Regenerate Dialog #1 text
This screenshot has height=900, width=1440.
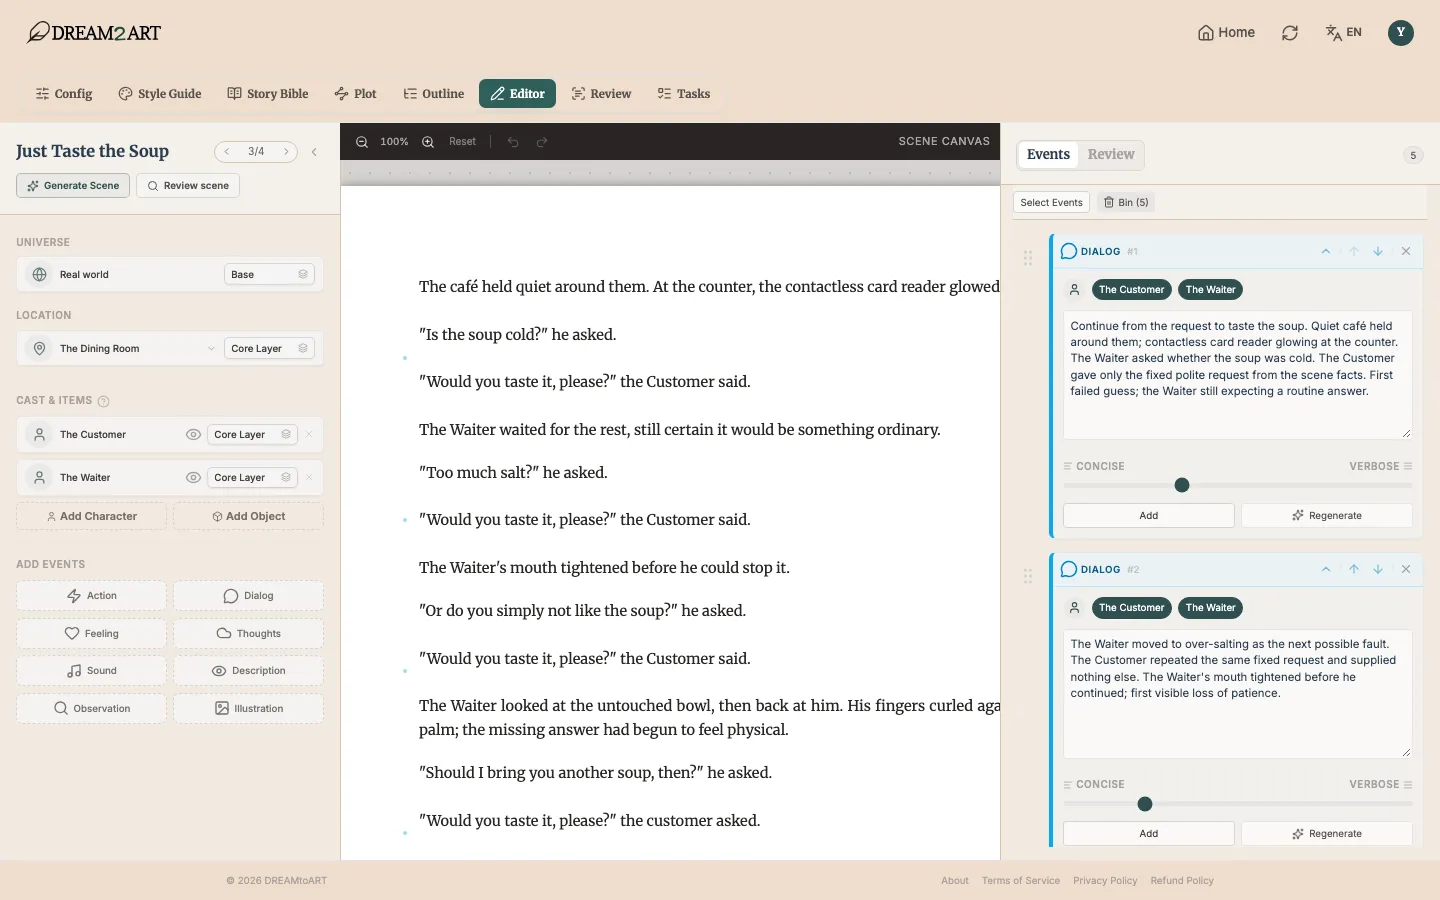(x=1327, y=516)
